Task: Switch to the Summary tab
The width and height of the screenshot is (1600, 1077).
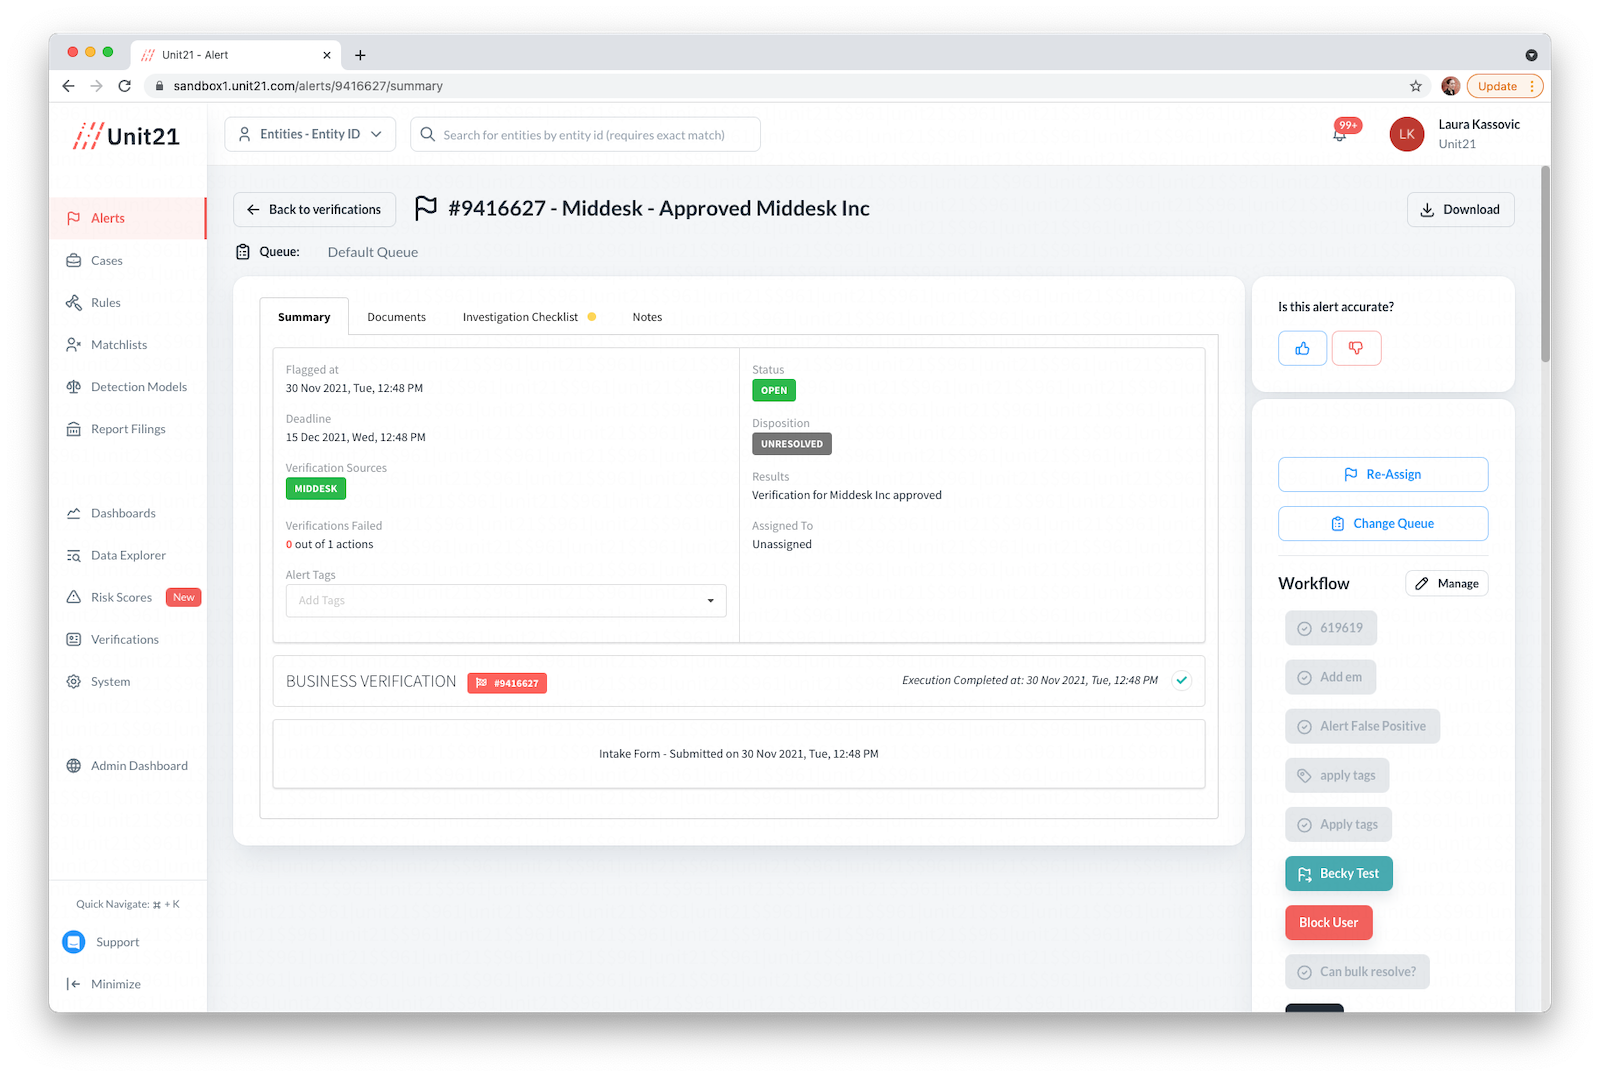Action: 304,317
